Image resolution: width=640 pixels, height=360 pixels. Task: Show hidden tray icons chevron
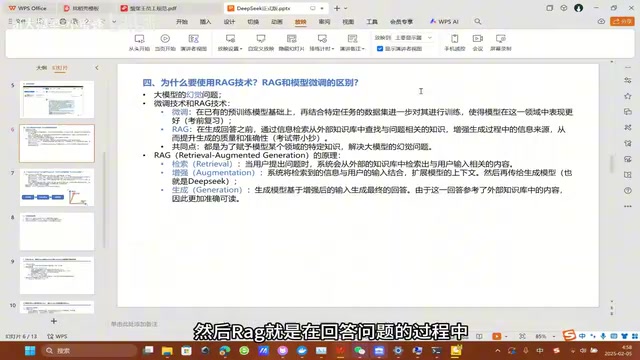point(498,351)
